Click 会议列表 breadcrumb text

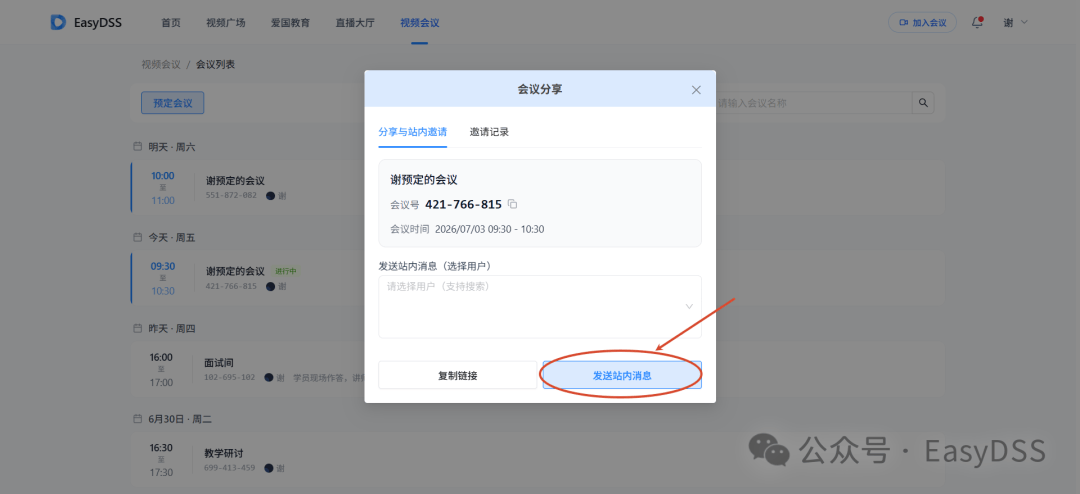click(216, 64)
